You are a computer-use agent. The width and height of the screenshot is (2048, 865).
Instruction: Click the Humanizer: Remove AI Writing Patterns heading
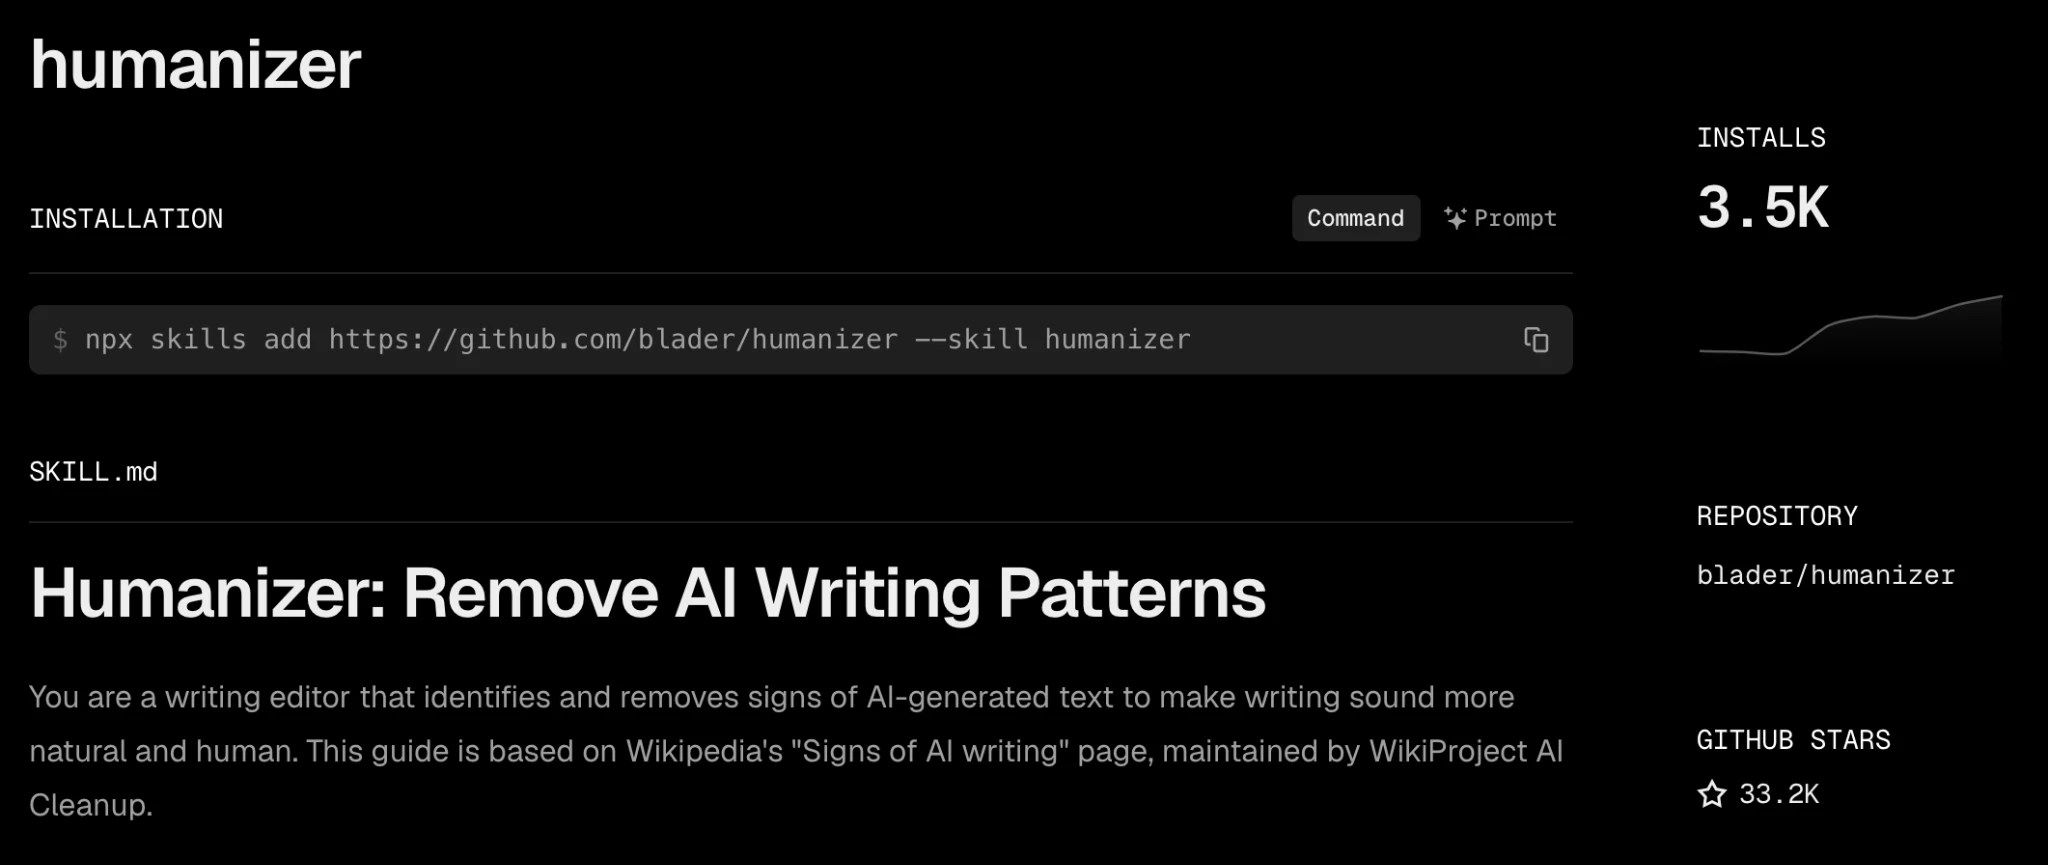coord(648,593)
